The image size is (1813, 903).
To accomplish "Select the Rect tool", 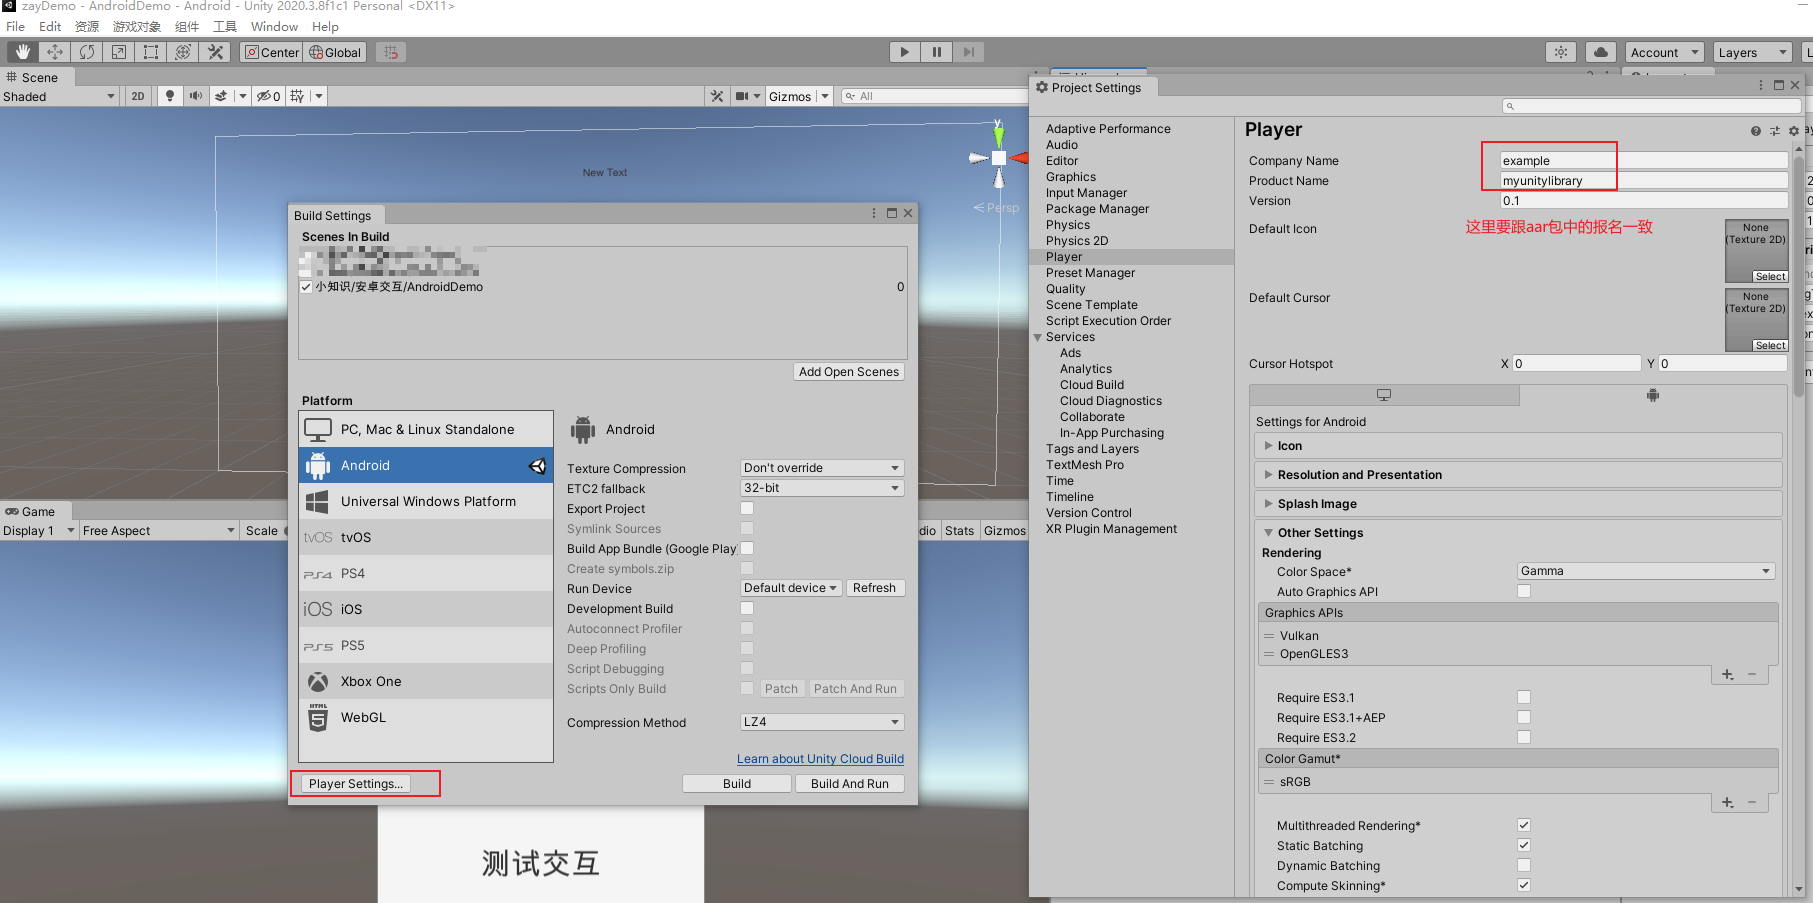I will 150,52.
